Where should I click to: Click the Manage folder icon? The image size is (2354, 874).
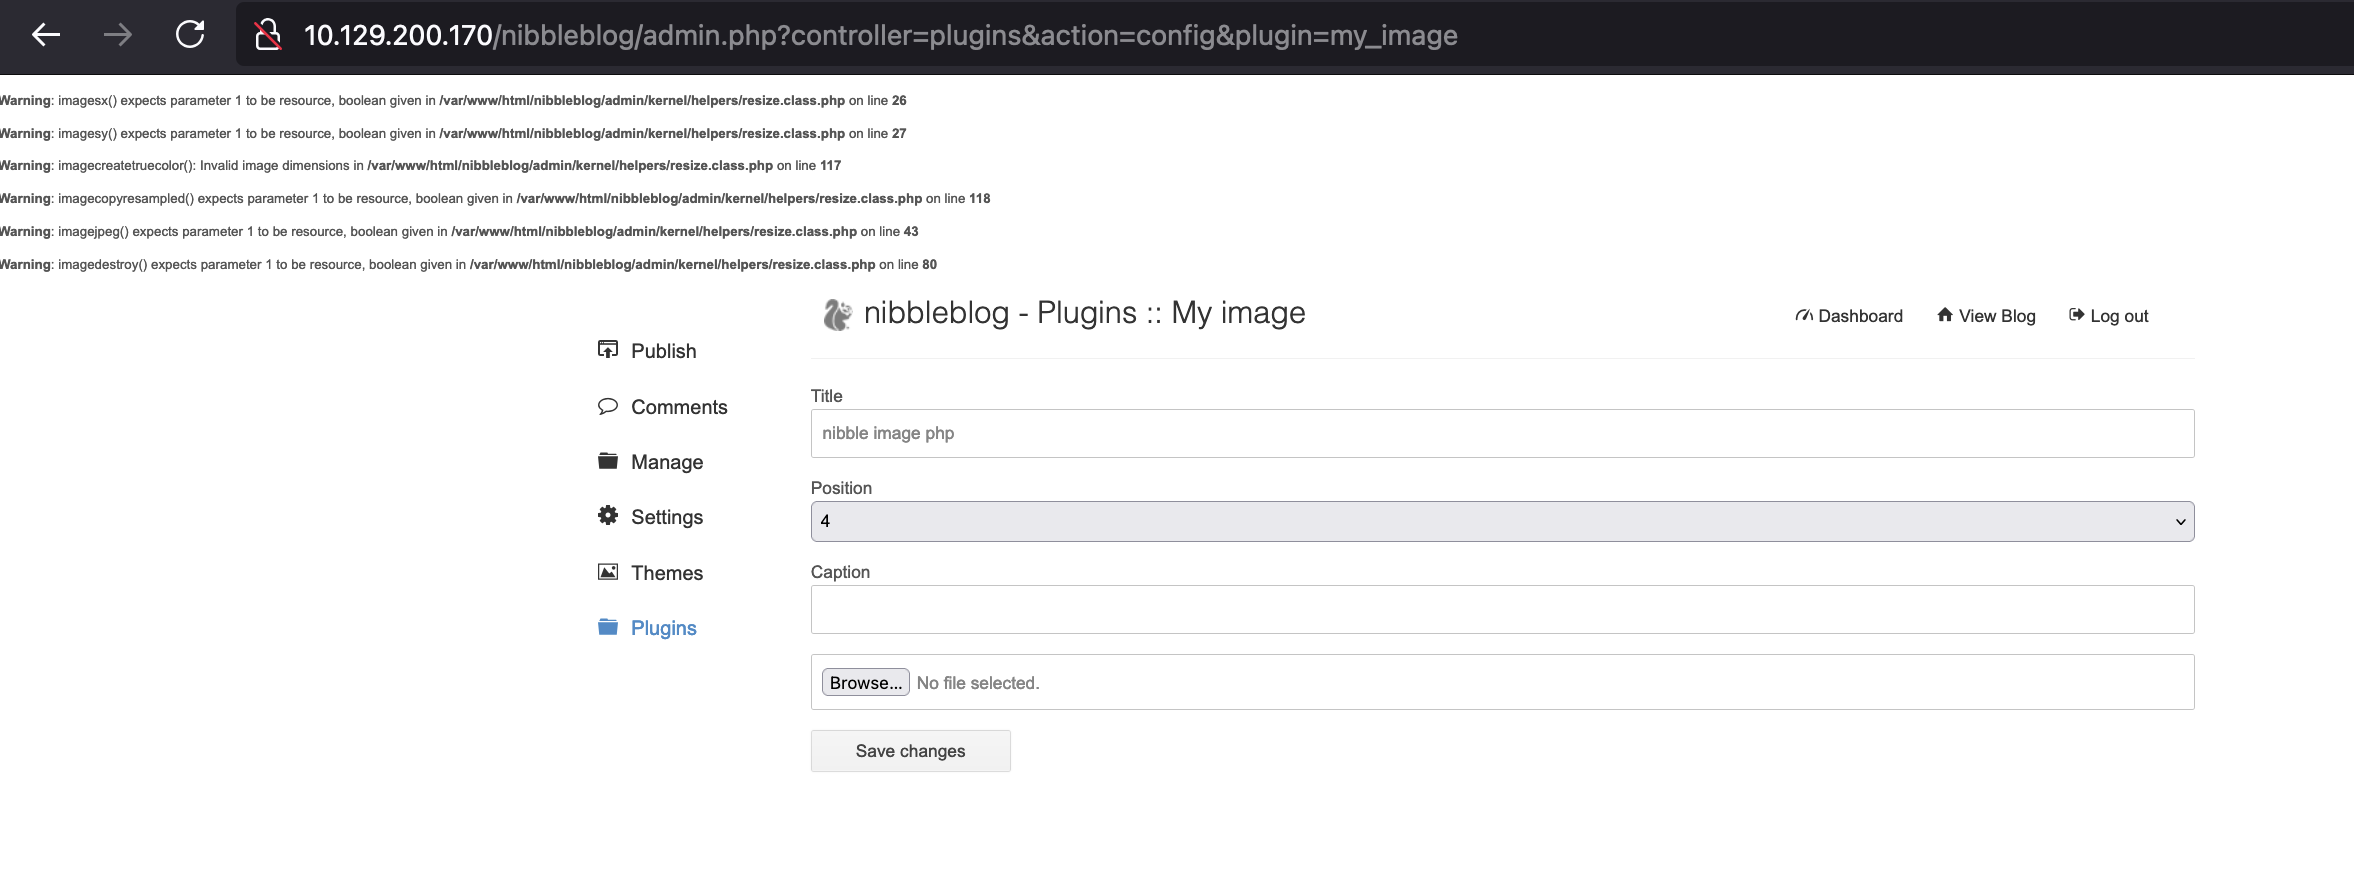click(x=608, y=461)
